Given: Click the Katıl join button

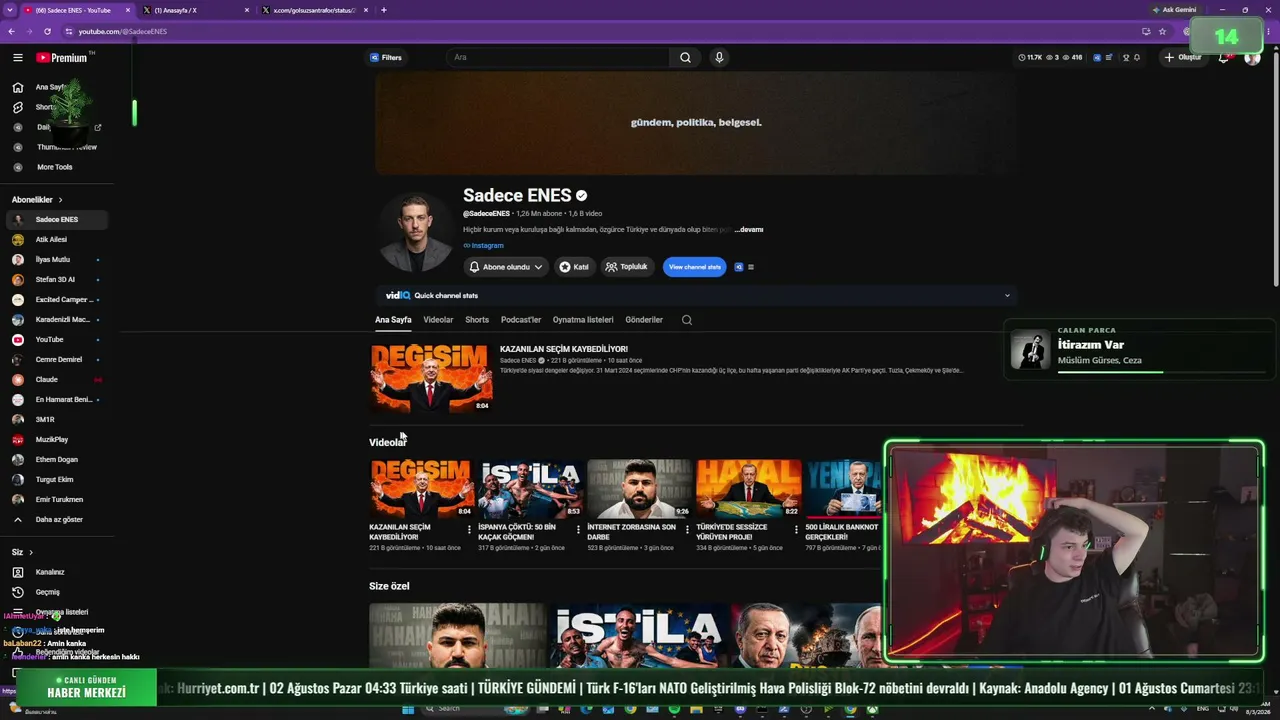Looking at the screenshot, I should 574,267.
